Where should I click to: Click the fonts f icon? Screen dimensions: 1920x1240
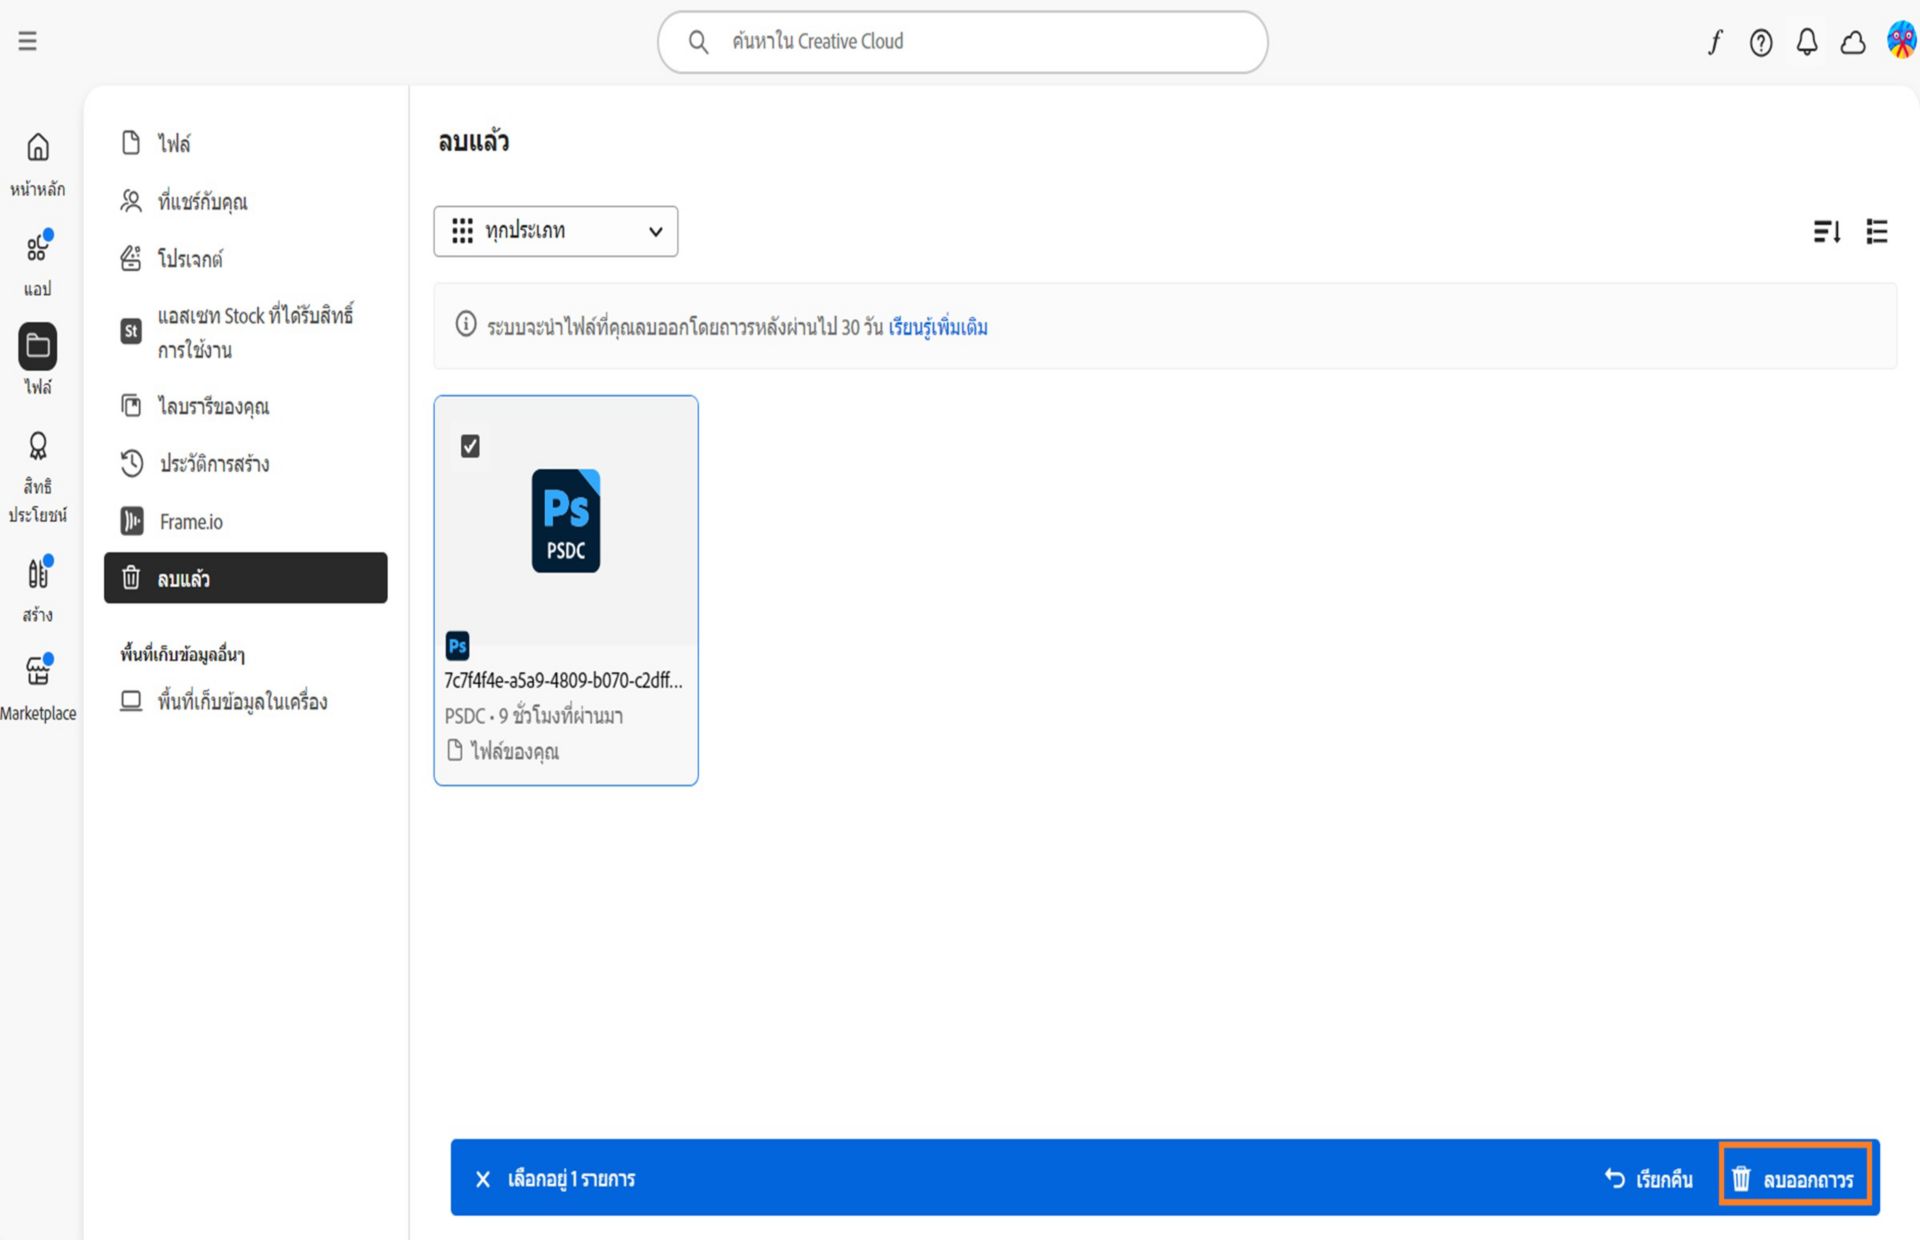tap(1715, 42)
